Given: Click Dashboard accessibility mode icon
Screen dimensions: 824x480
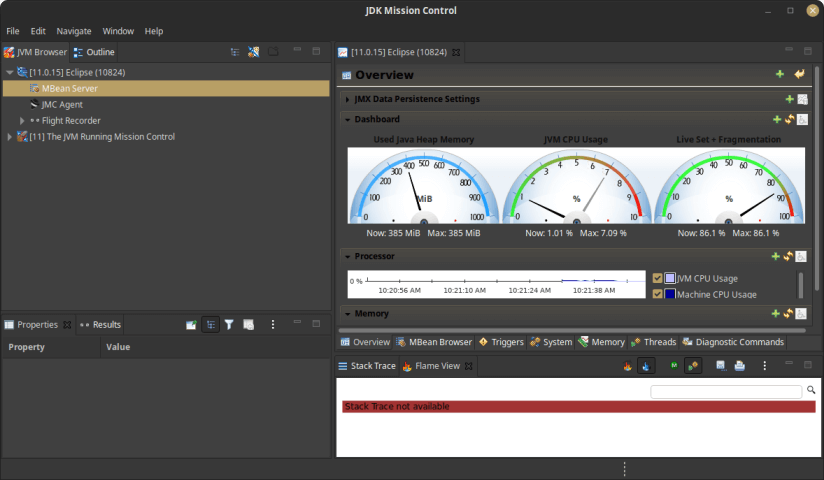Looking at the screenshot, I should tap(802, 119).
